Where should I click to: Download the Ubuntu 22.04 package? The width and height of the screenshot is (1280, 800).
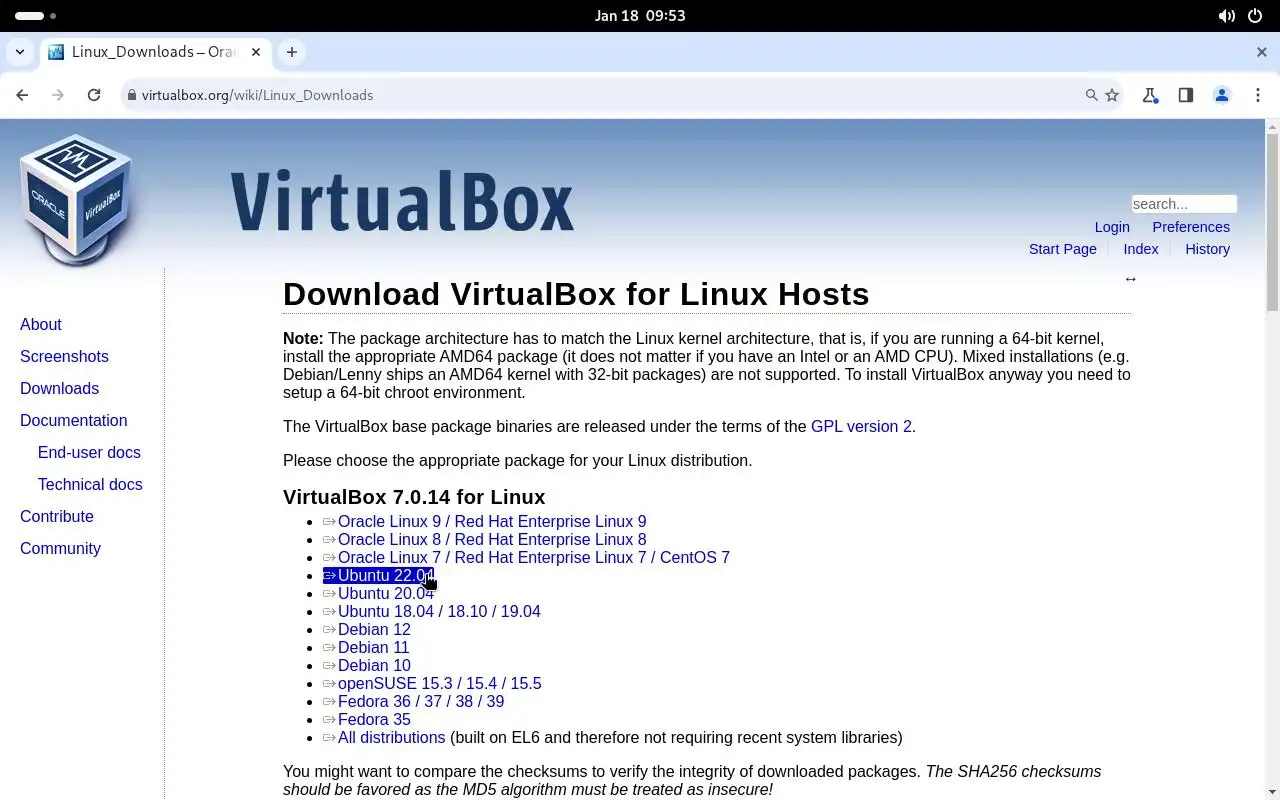click(x=378, y=575)
